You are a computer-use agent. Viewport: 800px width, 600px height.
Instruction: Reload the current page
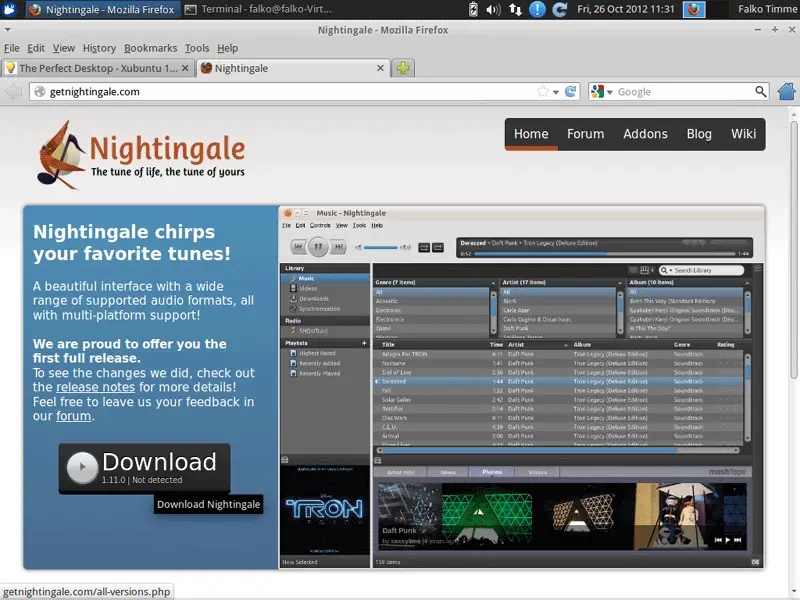click(x=570, y=92)
